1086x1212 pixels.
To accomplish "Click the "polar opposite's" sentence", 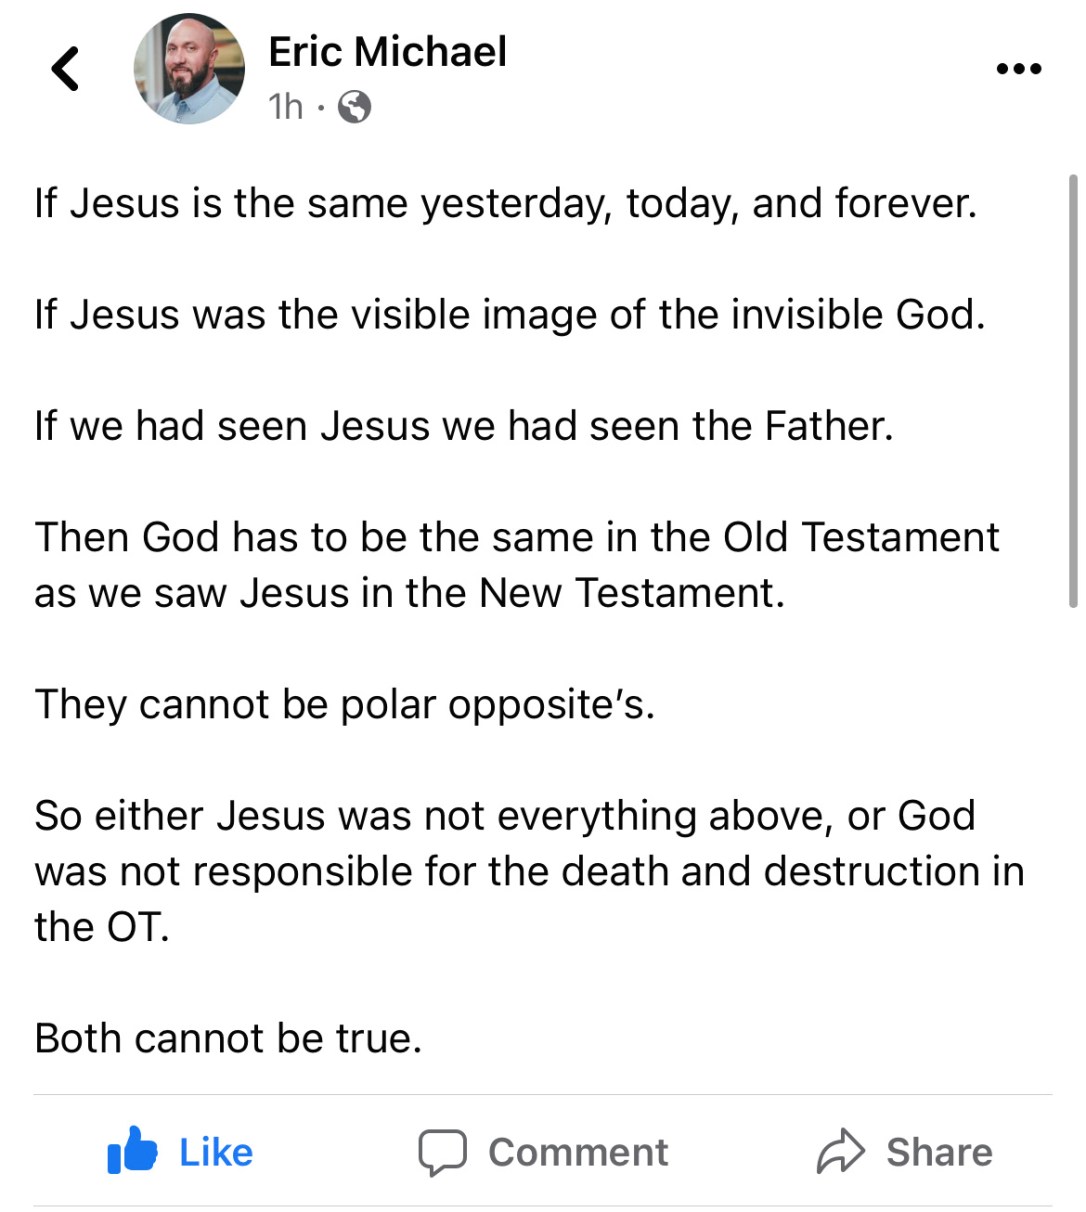I will point(345,704).
